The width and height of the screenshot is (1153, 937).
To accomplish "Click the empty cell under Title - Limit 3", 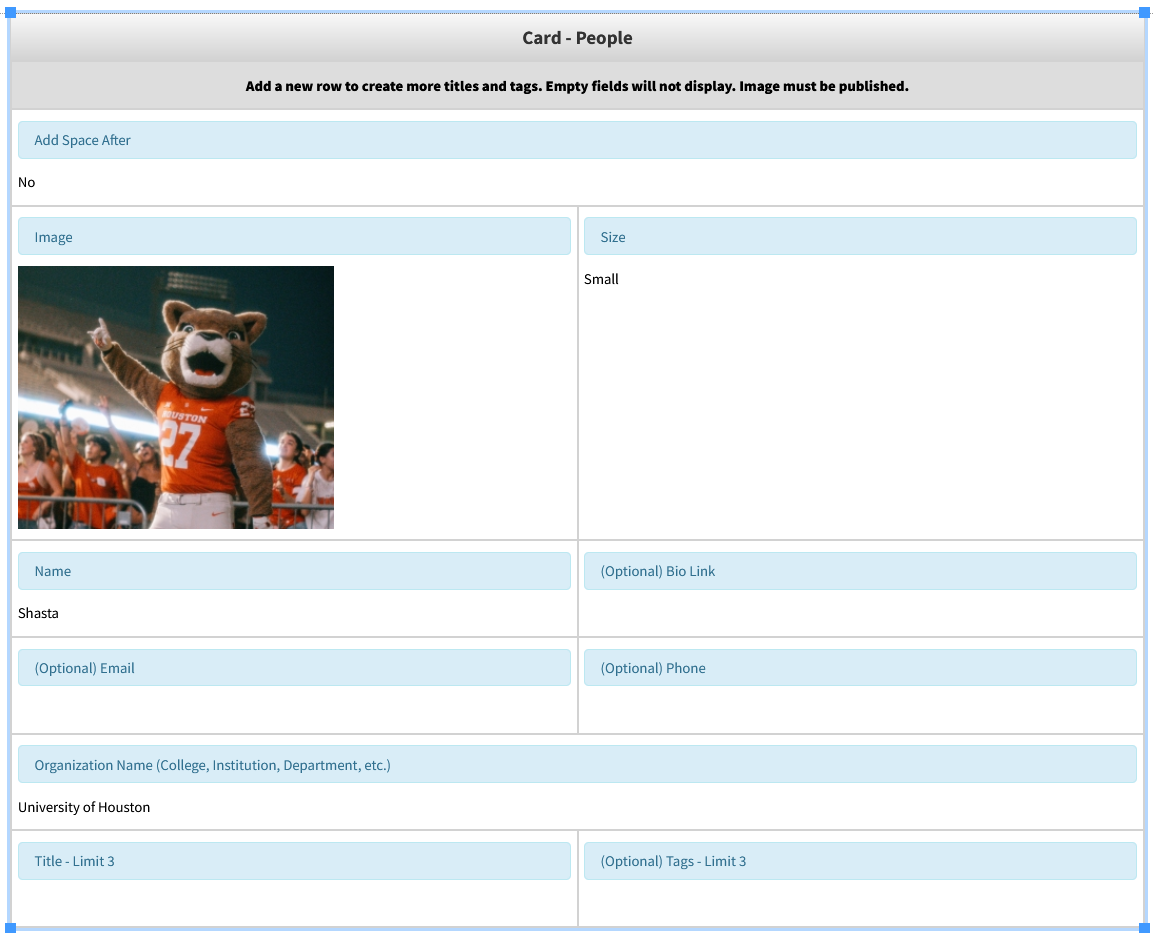I will point(294,903).
